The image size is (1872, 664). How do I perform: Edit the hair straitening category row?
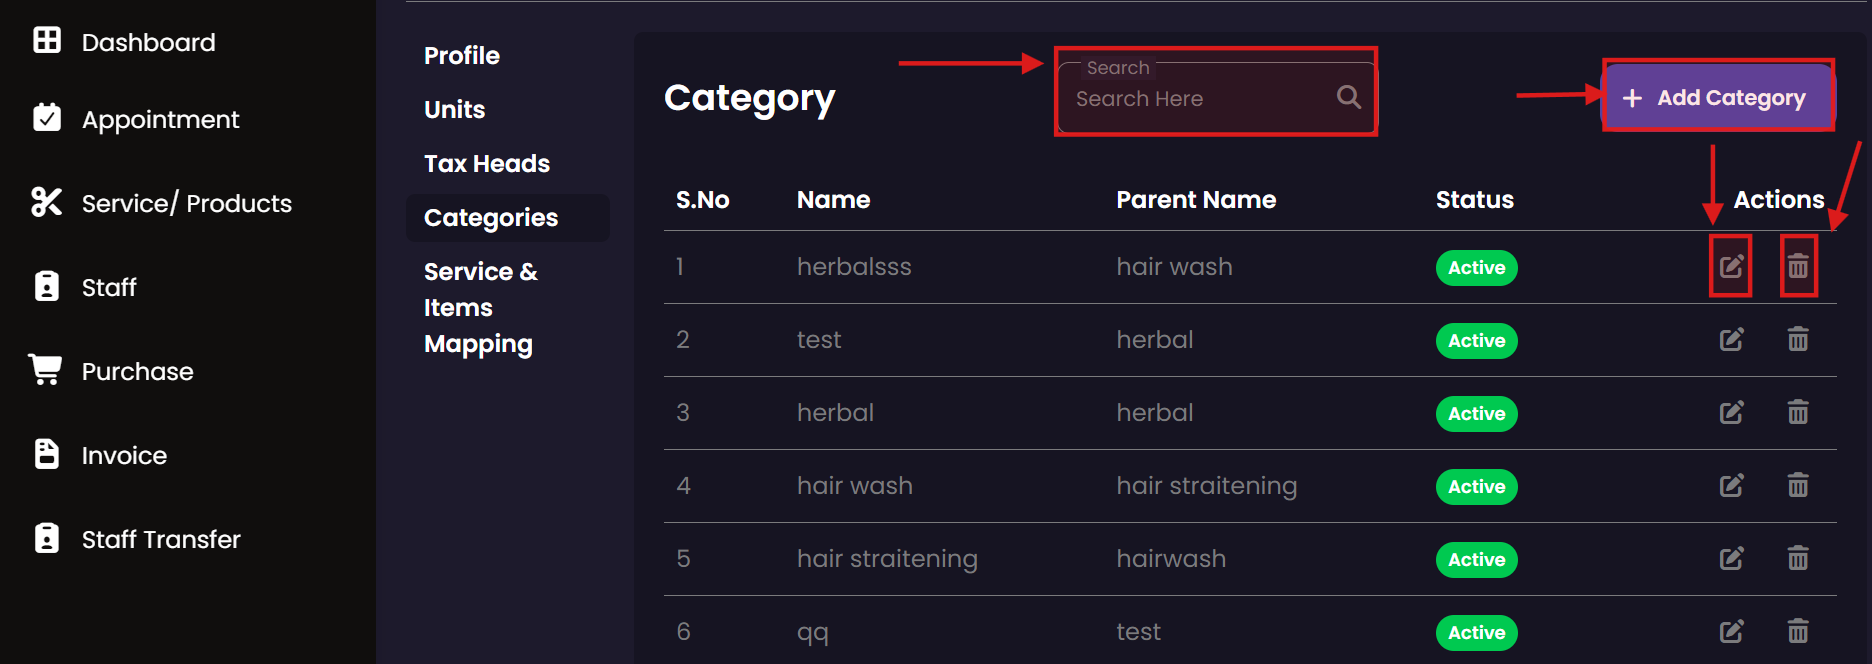[1731, 559]
